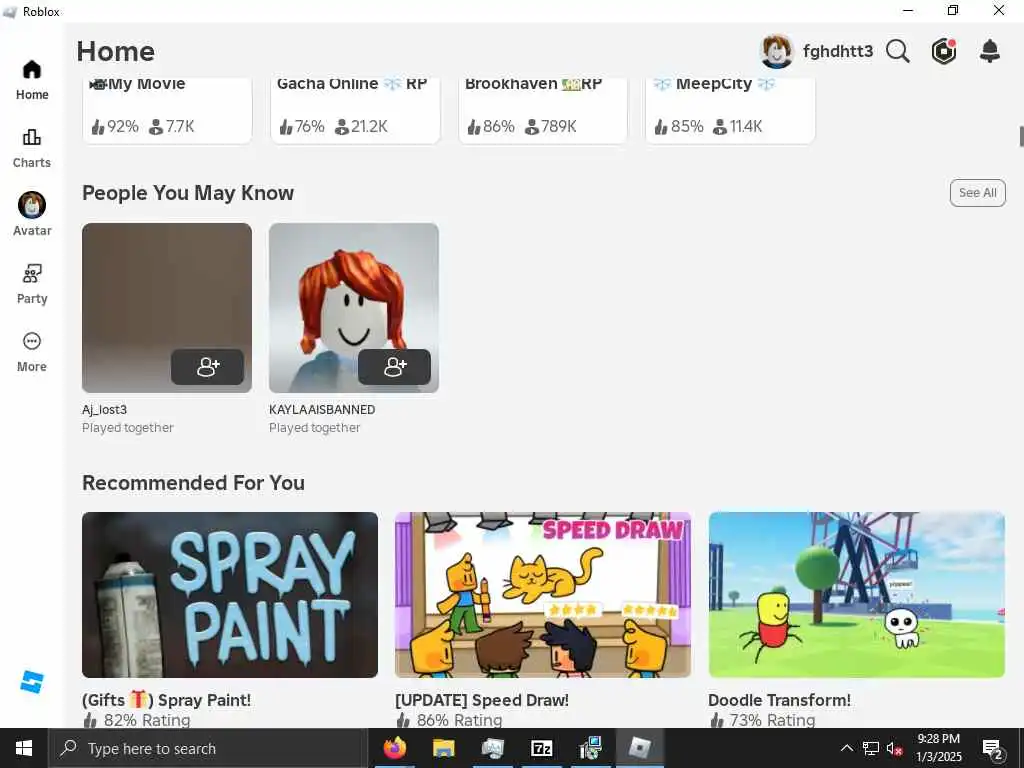
Task: Open the 7-Zip taskbar icon
Action: click(542, 748)
